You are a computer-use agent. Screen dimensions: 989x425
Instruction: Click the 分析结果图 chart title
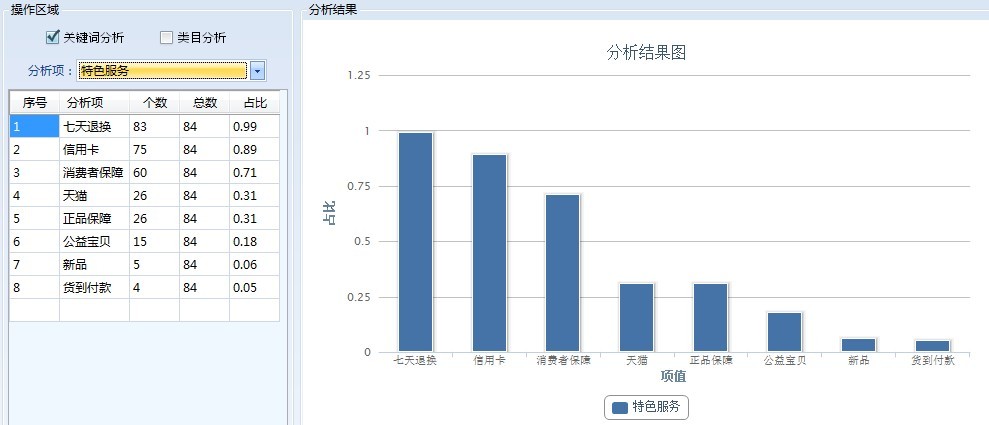[x=647, y=53]
